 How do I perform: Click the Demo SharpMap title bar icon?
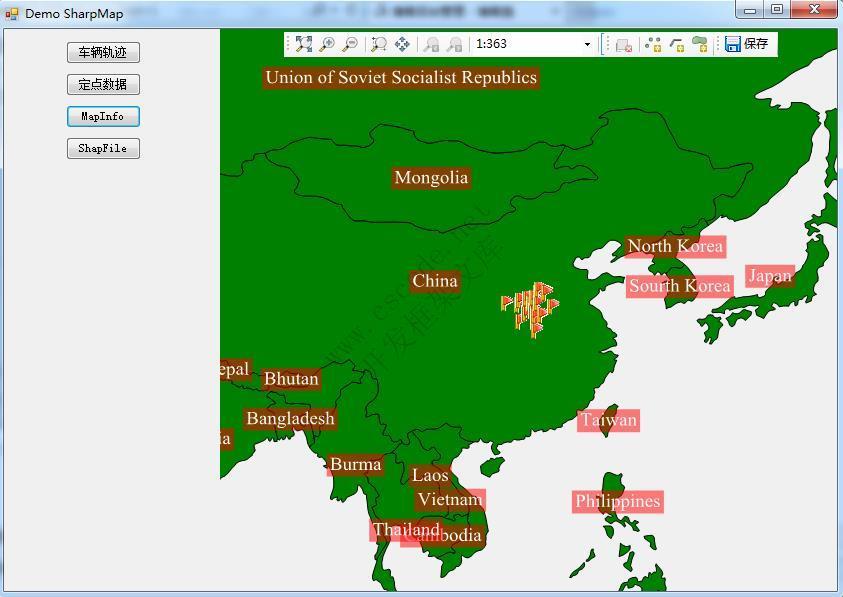[10, 11]
